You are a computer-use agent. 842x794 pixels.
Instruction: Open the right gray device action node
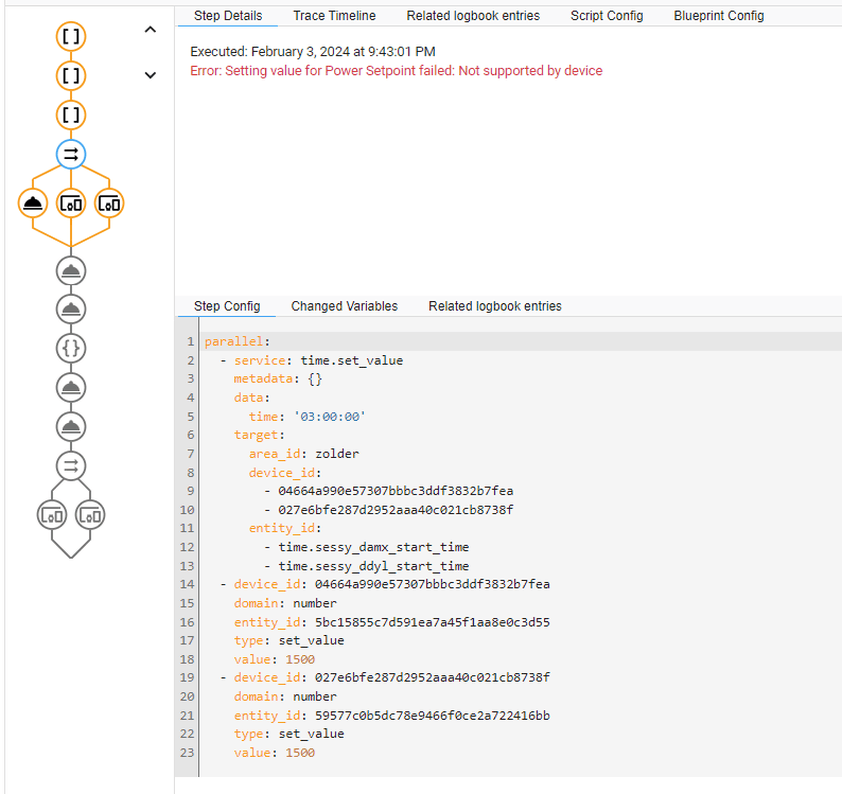coord(90,515)
